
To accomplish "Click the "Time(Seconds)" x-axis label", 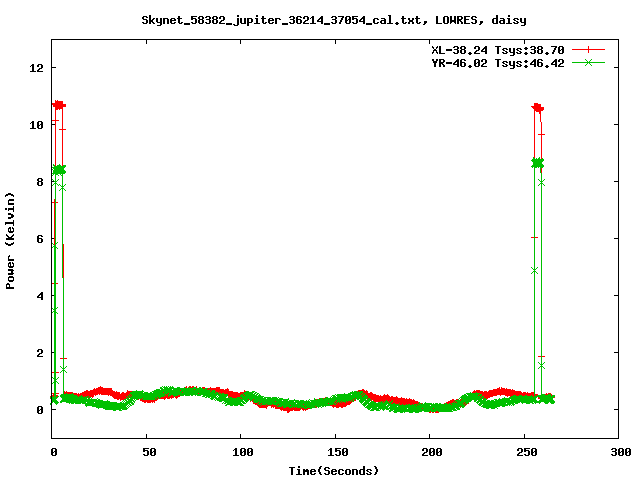I will pyautogui.click(x=334, y=471).
